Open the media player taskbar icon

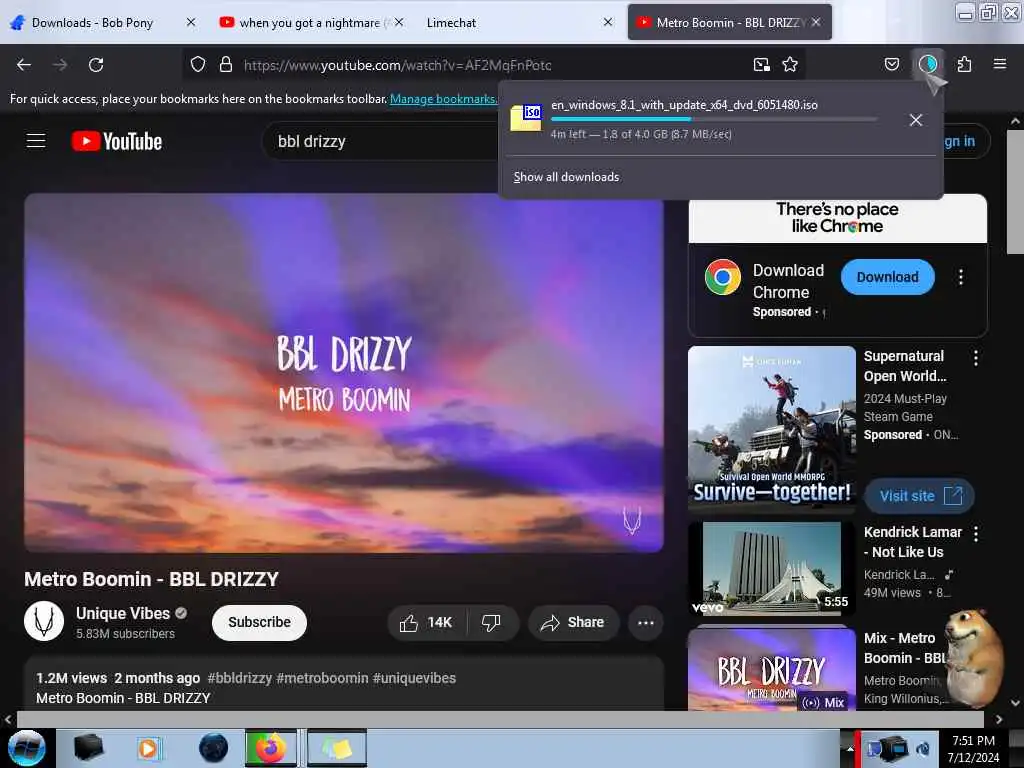pos(148,748)
